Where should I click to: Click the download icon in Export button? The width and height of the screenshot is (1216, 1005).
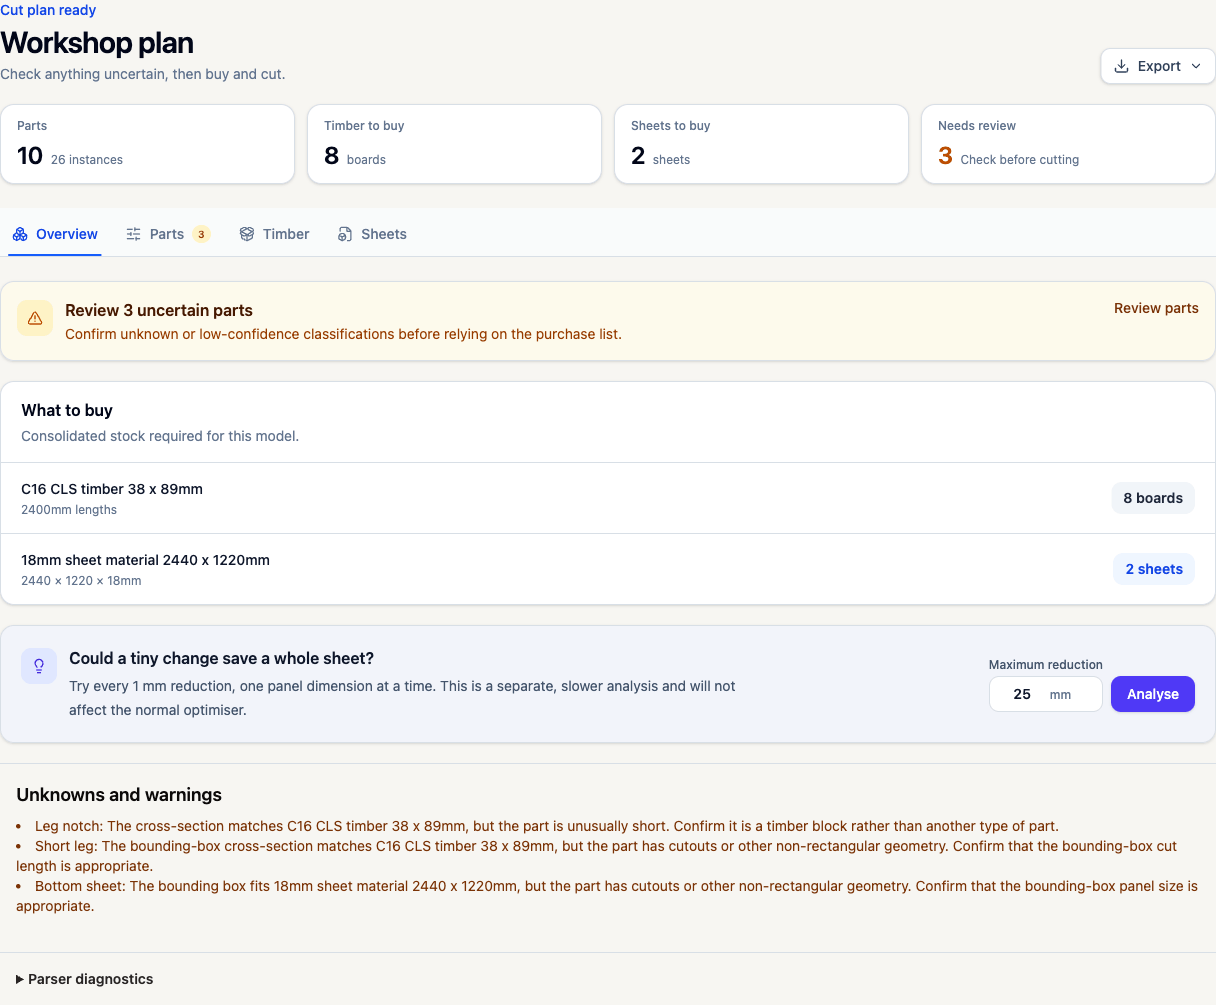[x=1121, y=66]
